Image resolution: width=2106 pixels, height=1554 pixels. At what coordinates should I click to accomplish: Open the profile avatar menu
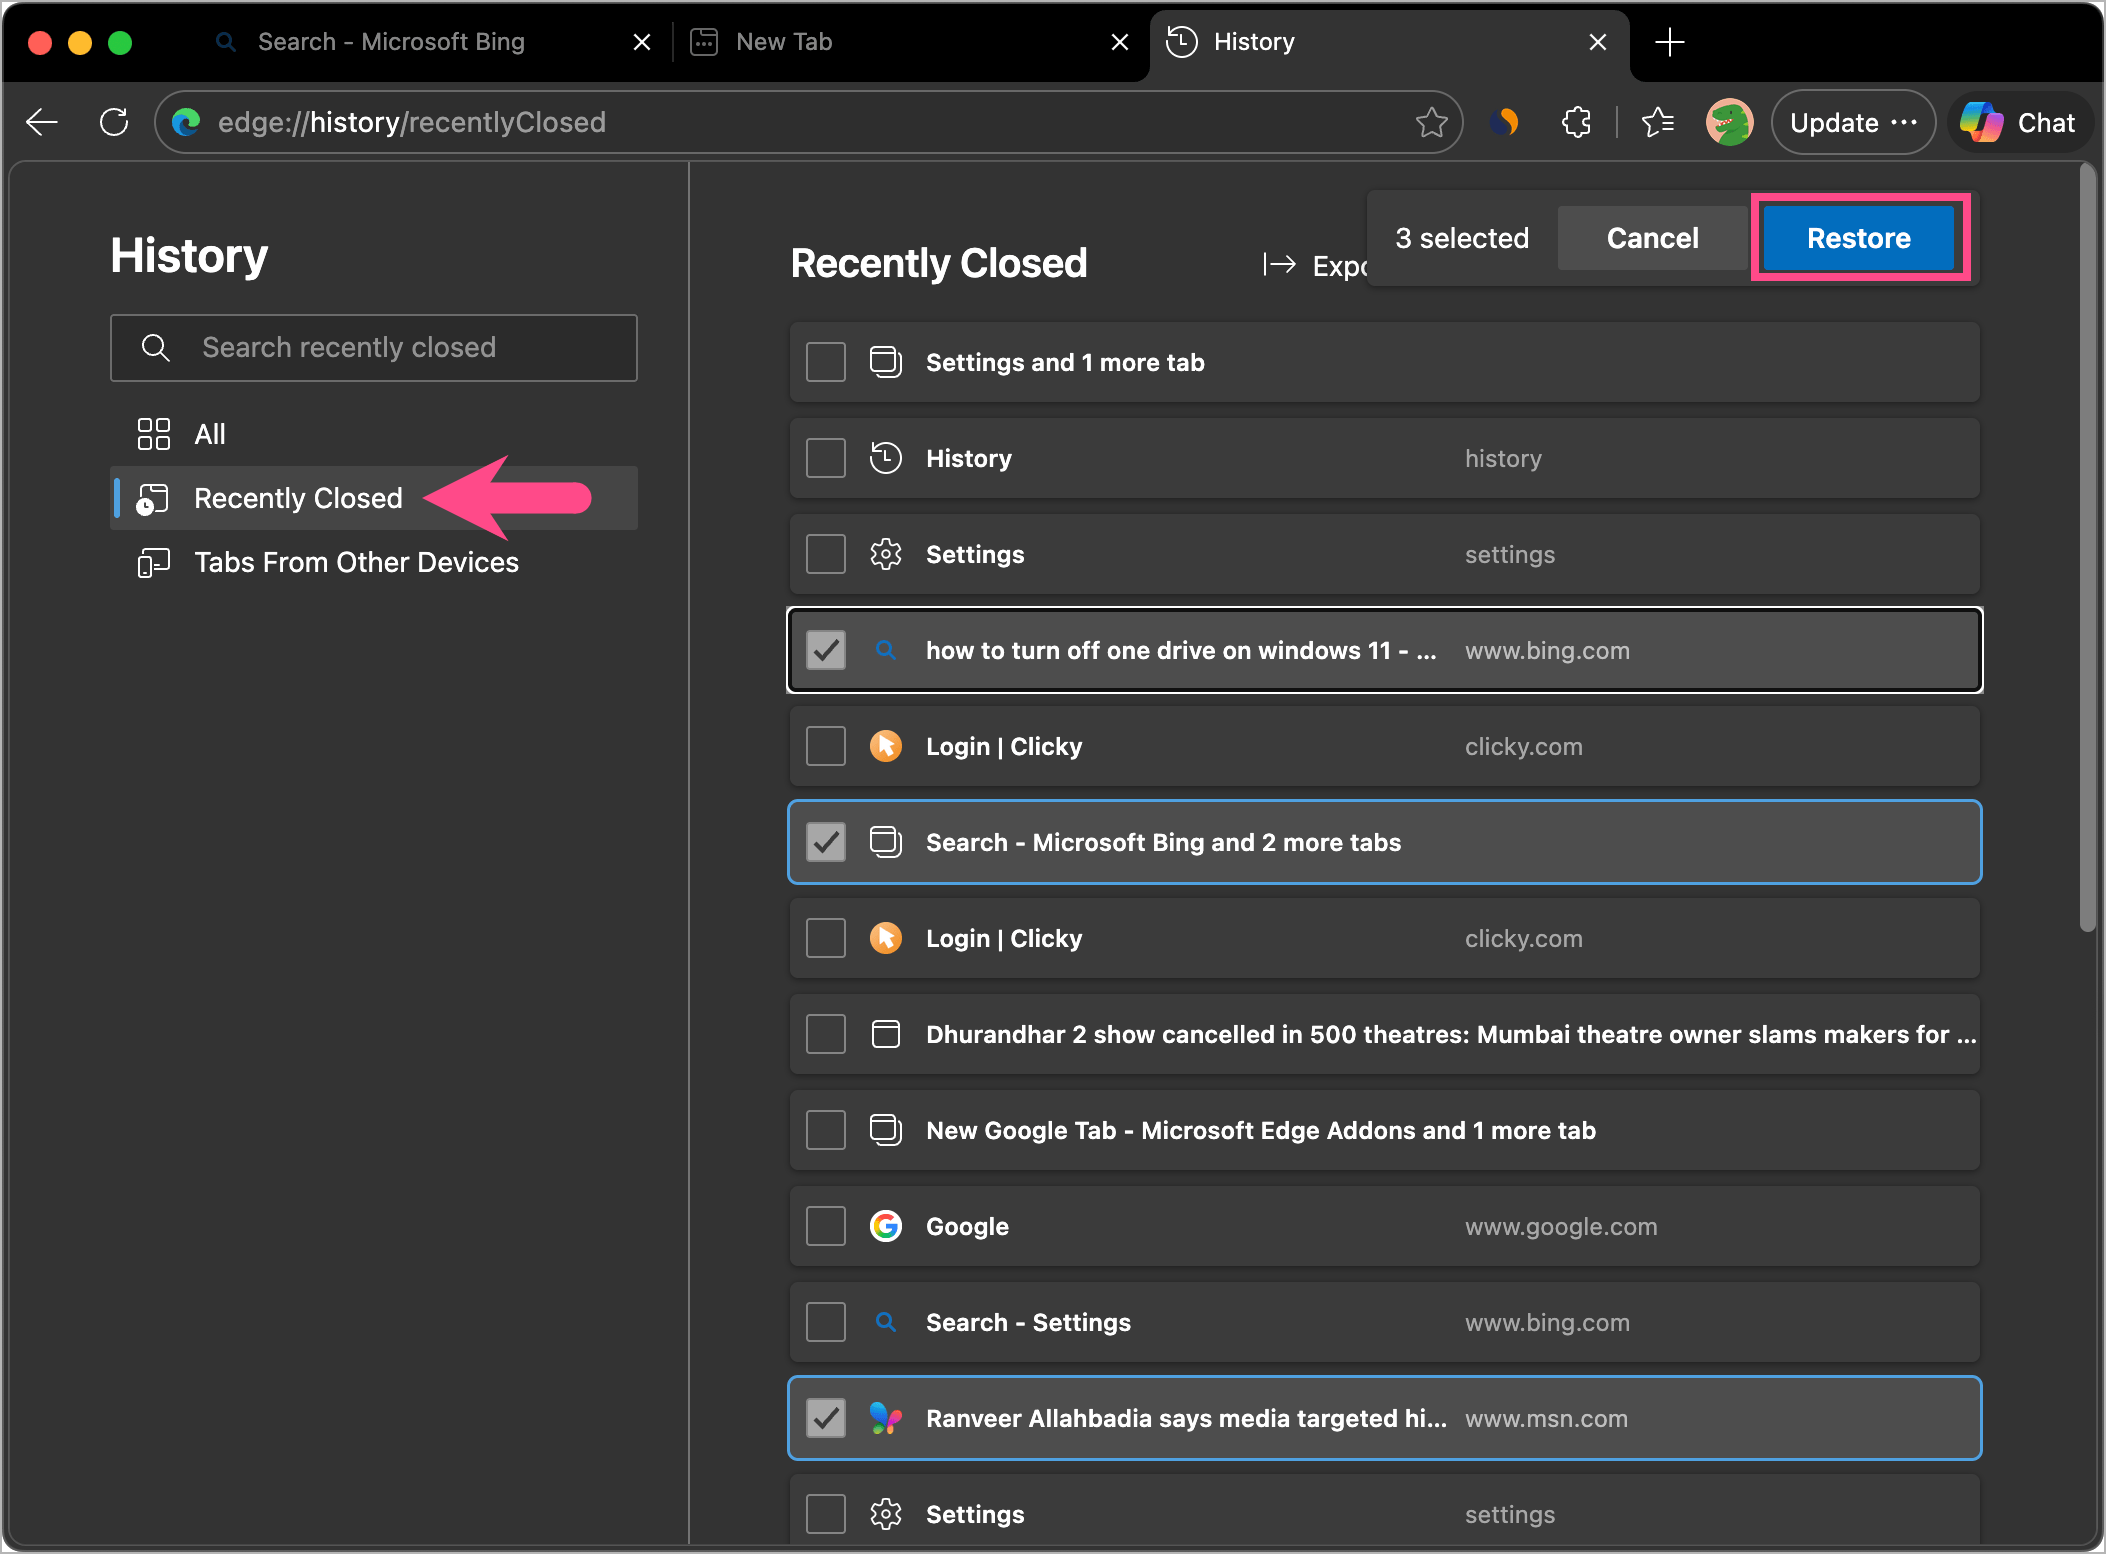[1730, 122]
